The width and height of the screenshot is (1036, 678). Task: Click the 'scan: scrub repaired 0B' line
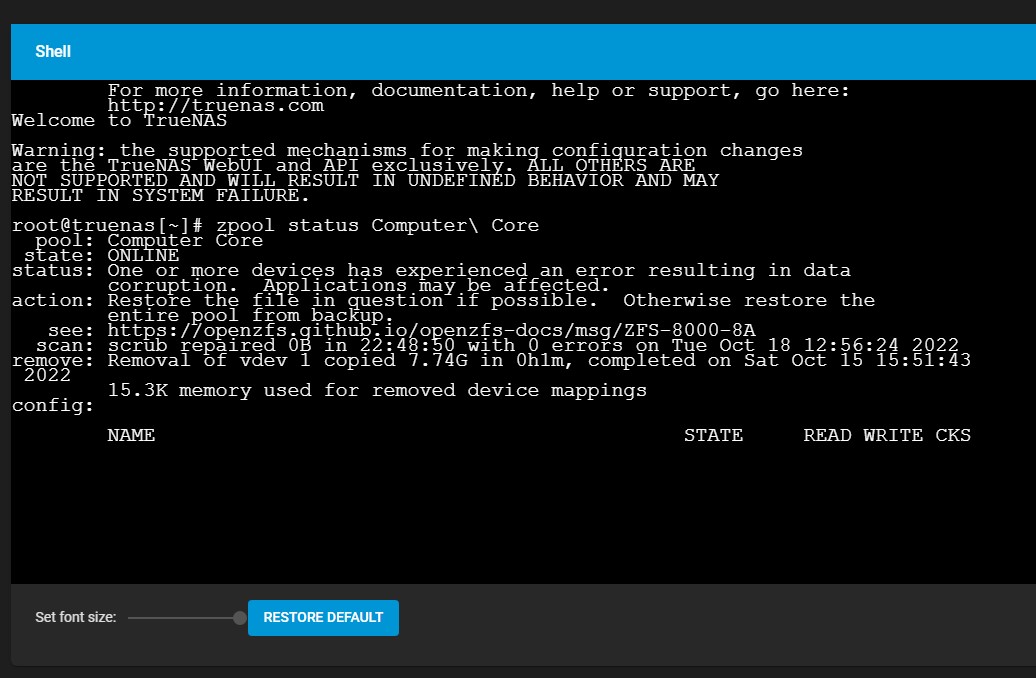point(497,345)
